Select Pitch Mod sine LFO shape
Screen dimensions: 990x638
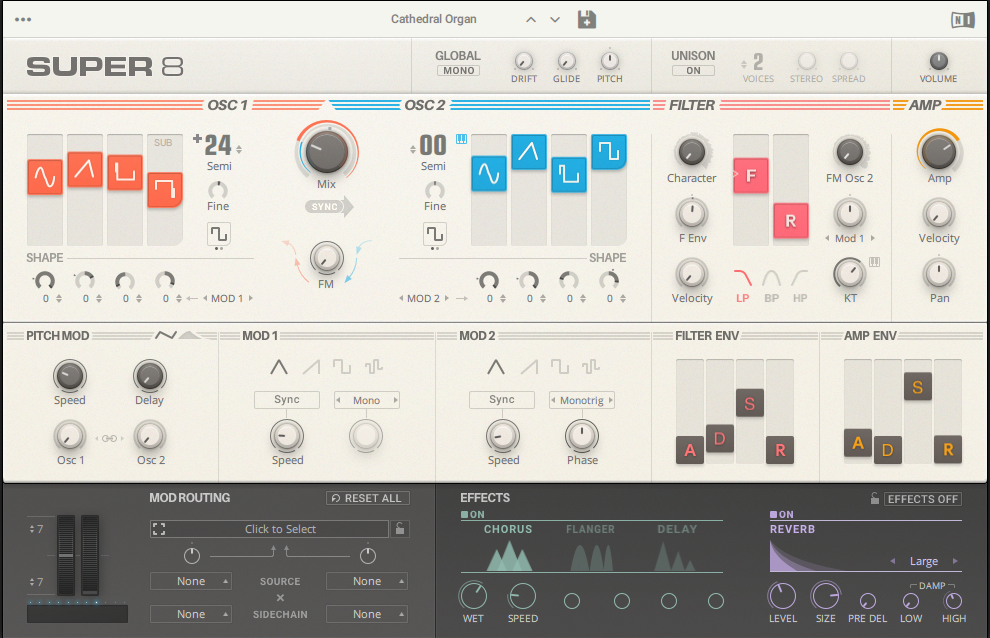point(165,335)
